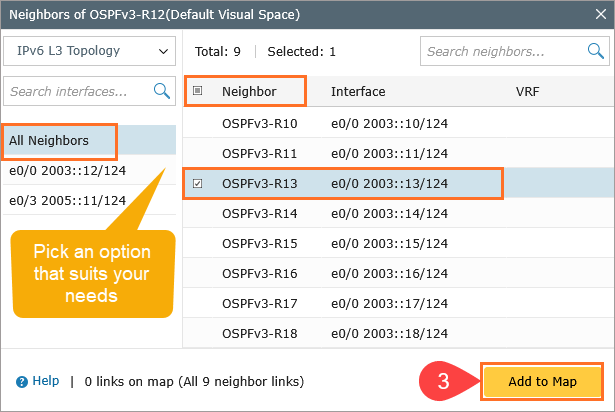This screenshot has height=412, width=615.
Task: Open the Help link
Action: (45, 381)
